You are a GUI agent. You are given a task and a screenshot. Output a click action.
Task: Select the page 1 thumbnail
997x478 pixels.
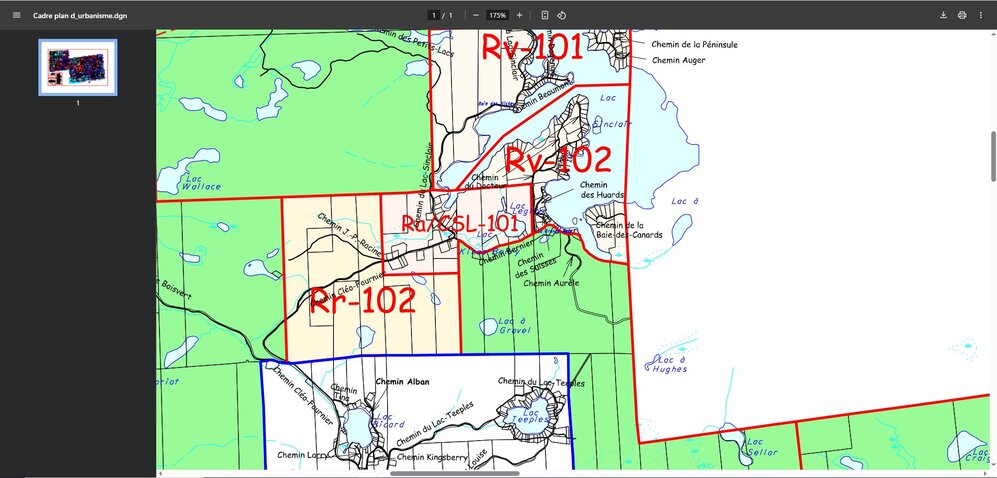78,67
